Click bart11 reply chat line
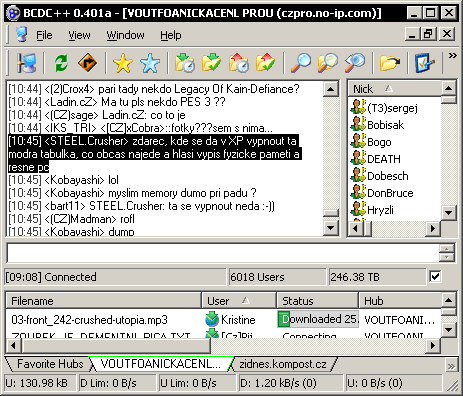The image size is (463, 396). click(141, 206)
